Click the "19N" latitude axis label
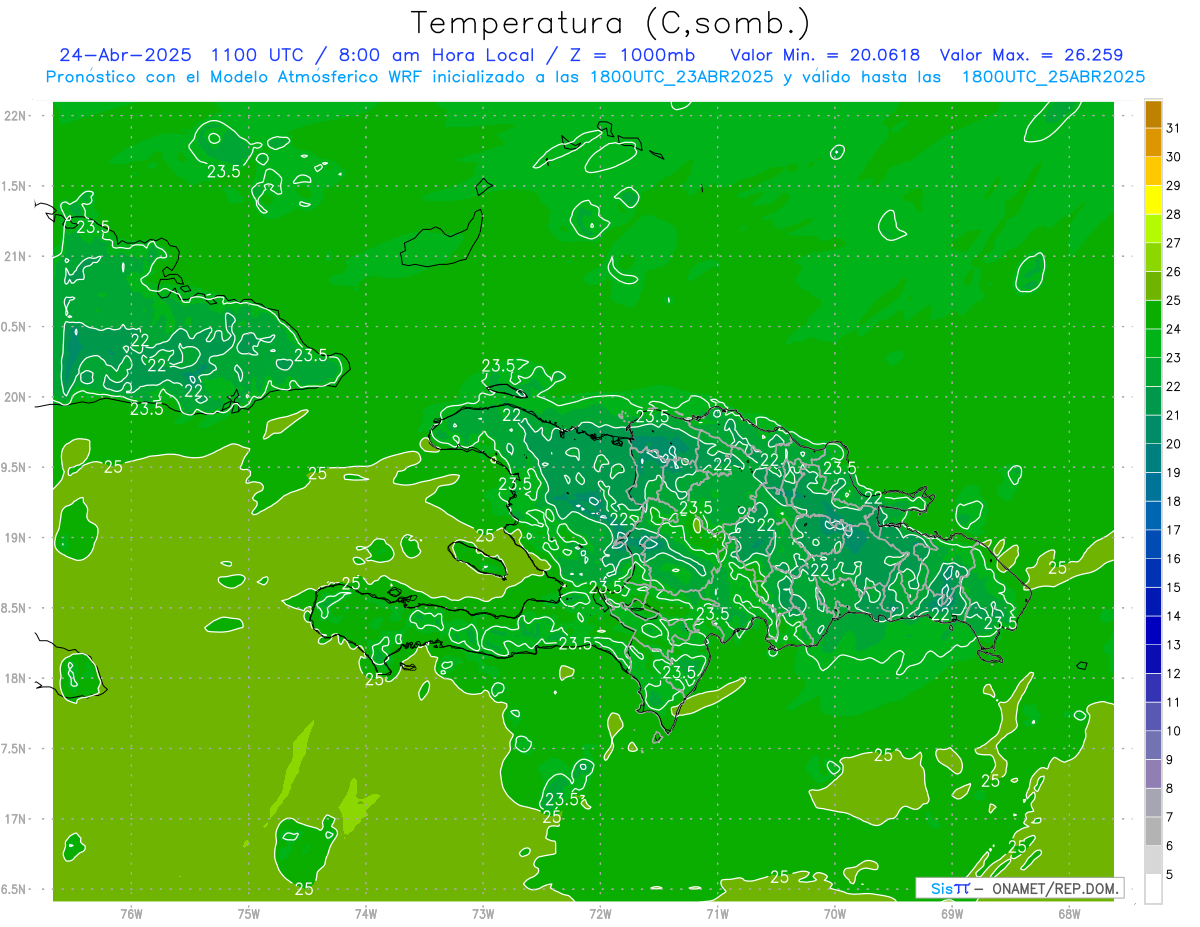The height and width of the screenshot is (927, 1200). 15,538
